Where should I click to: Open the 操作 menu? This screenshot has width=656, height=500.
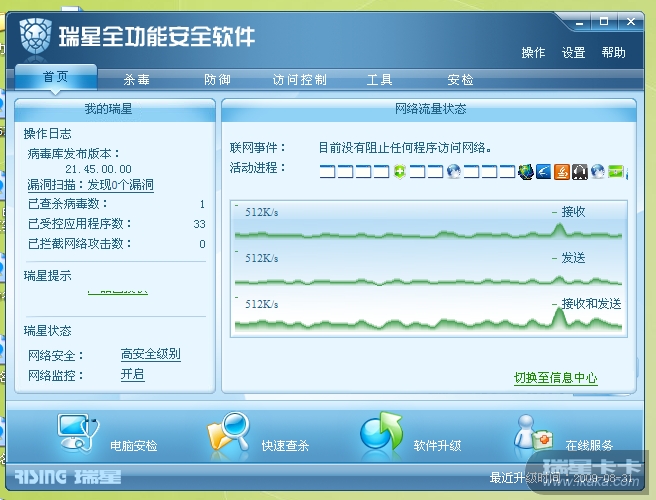pyautogui.click(x=533, y=53)
